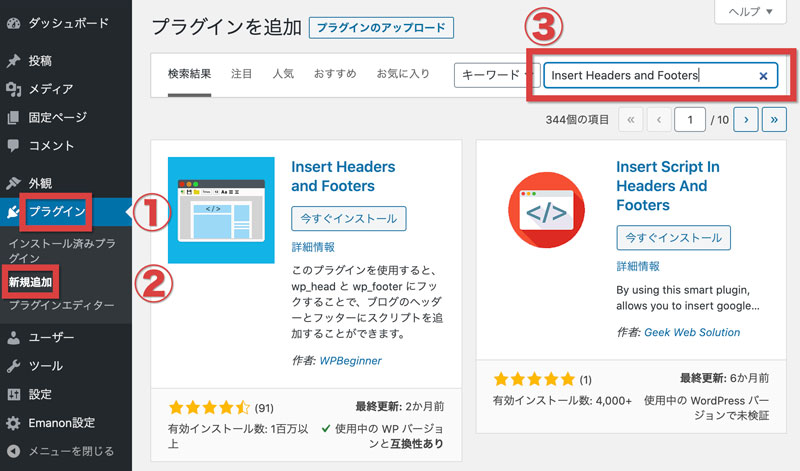Switch to 人気 tab
The image size is (800, 471).
283,74
